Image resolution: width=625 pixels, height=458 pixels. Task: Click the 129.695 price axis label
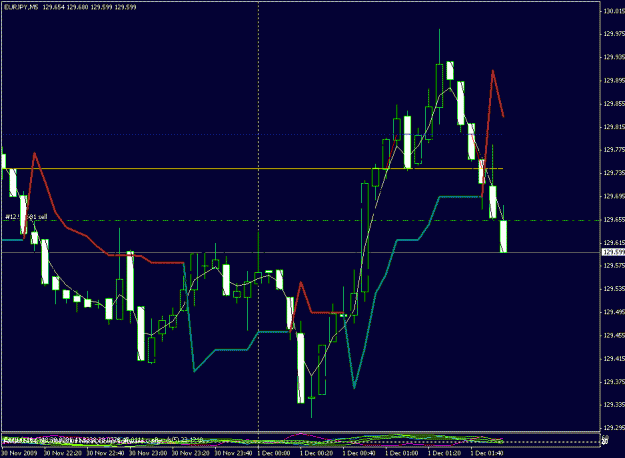614,196
